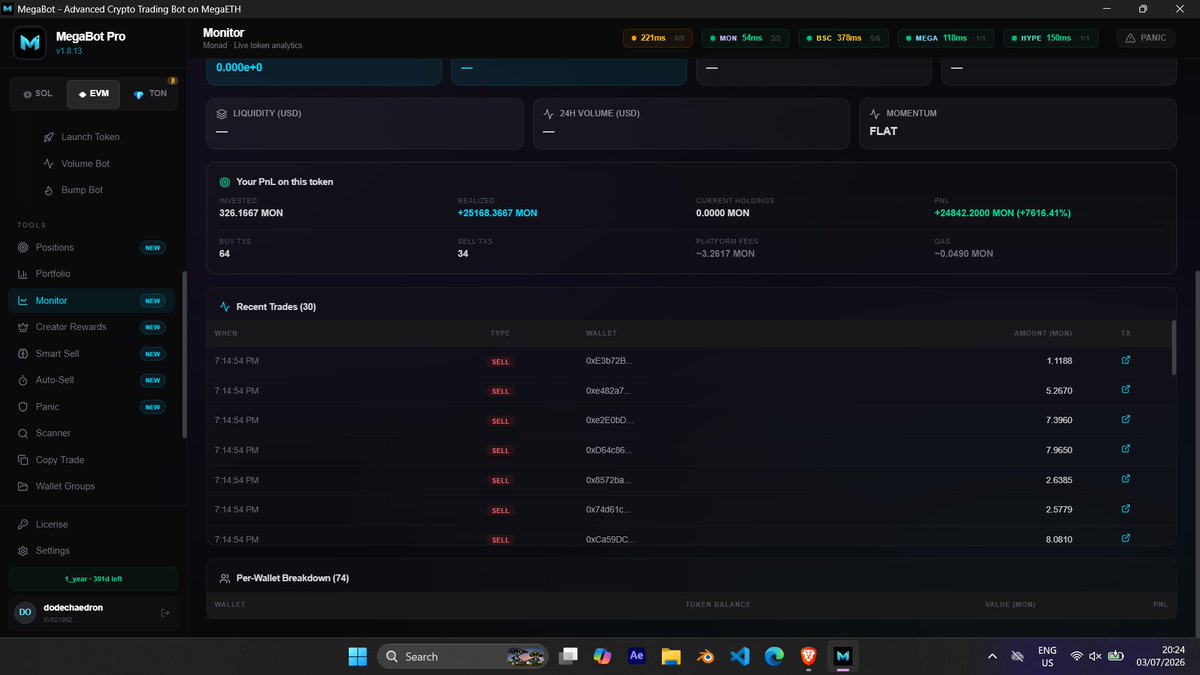The image size is (1200, 675).
Task: Click the Creator Rewards crown icon
Action: pos(24,327)
